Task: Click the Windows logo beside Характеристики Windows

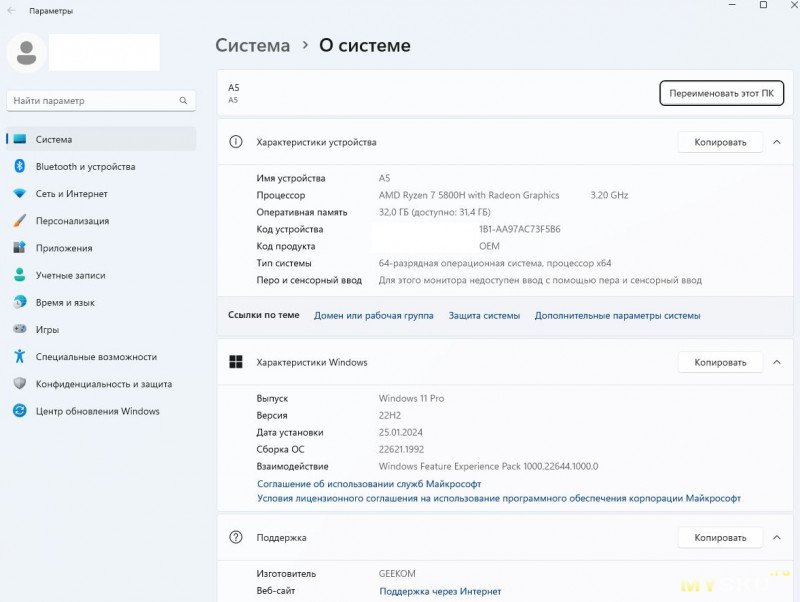Action: [236, 362]
